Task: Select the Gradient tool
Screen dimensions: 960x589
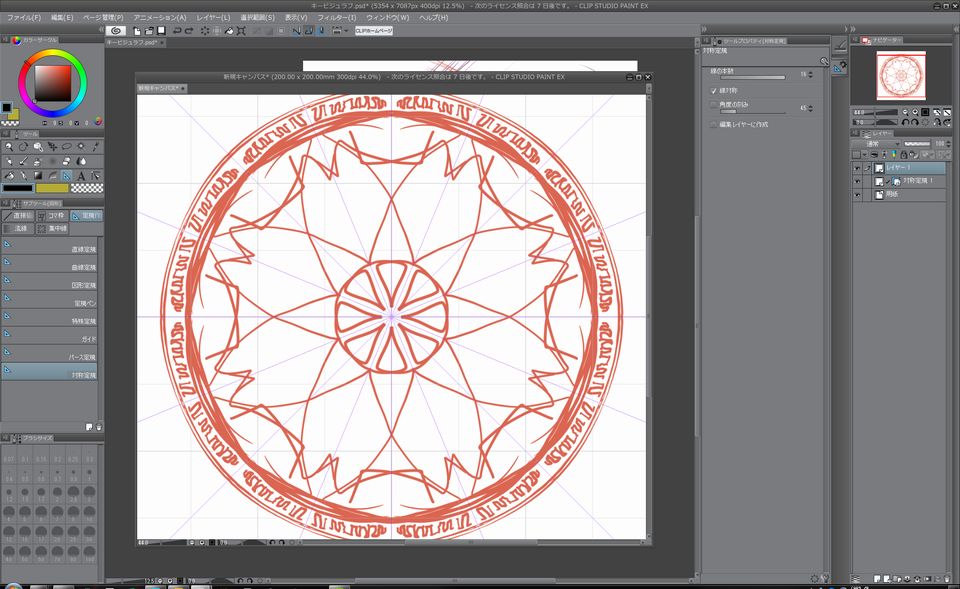Action: [37, 176]
